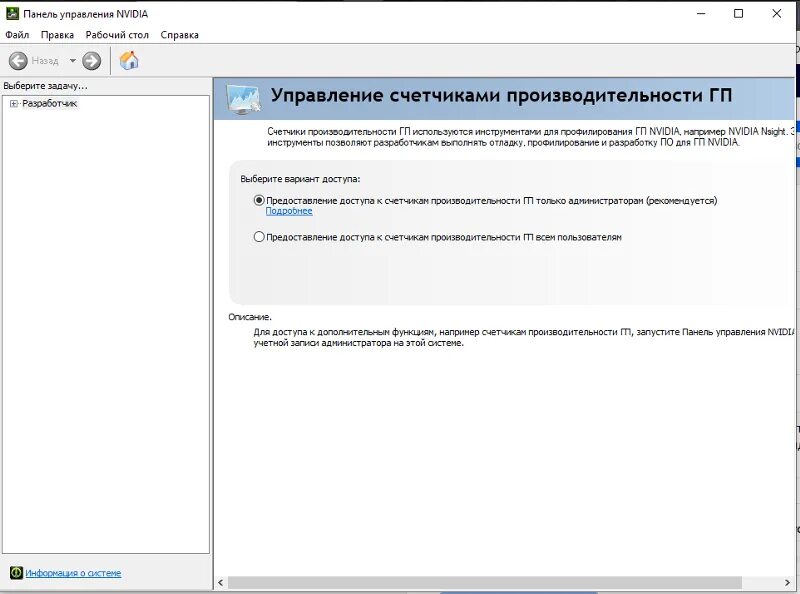
Task: Select access for administrators only radio button
Action: coord(259,201)
